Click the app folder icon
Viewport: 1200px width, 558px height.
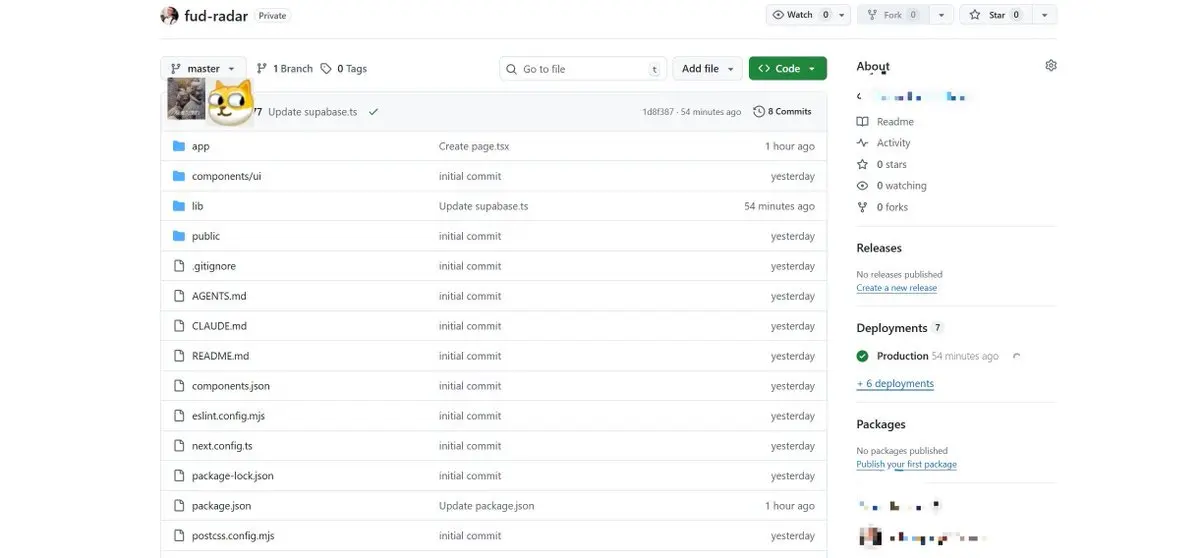(179, 146)
